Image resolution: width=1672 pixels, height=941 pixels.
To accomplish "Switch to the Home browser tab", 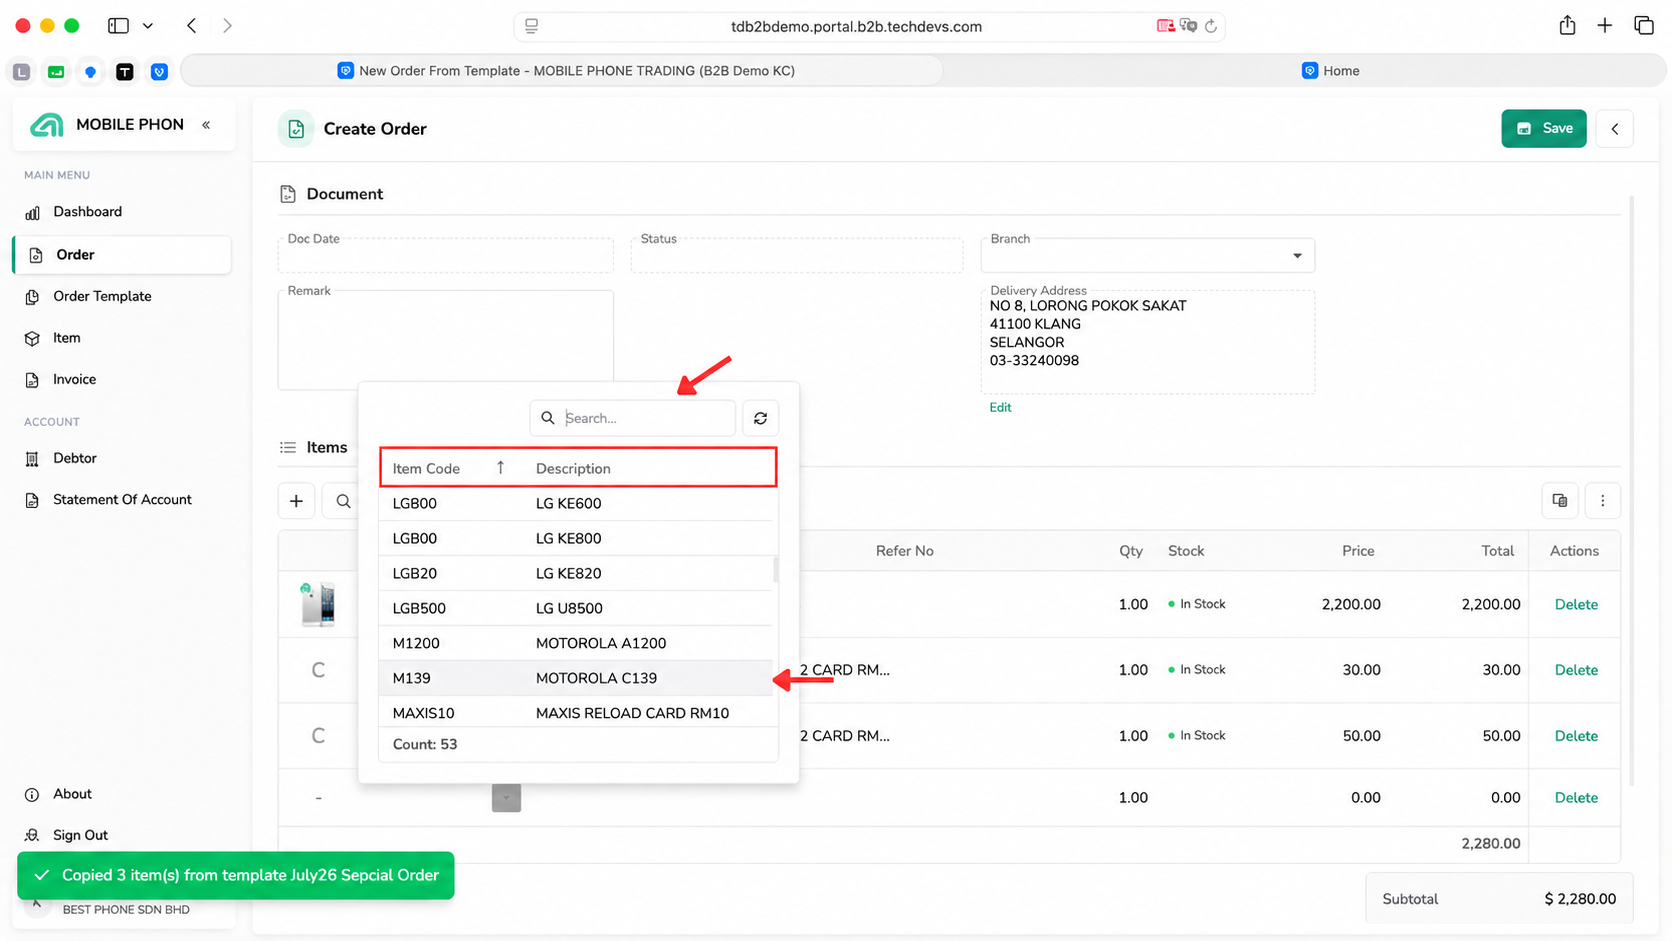I will point(1330,71).
